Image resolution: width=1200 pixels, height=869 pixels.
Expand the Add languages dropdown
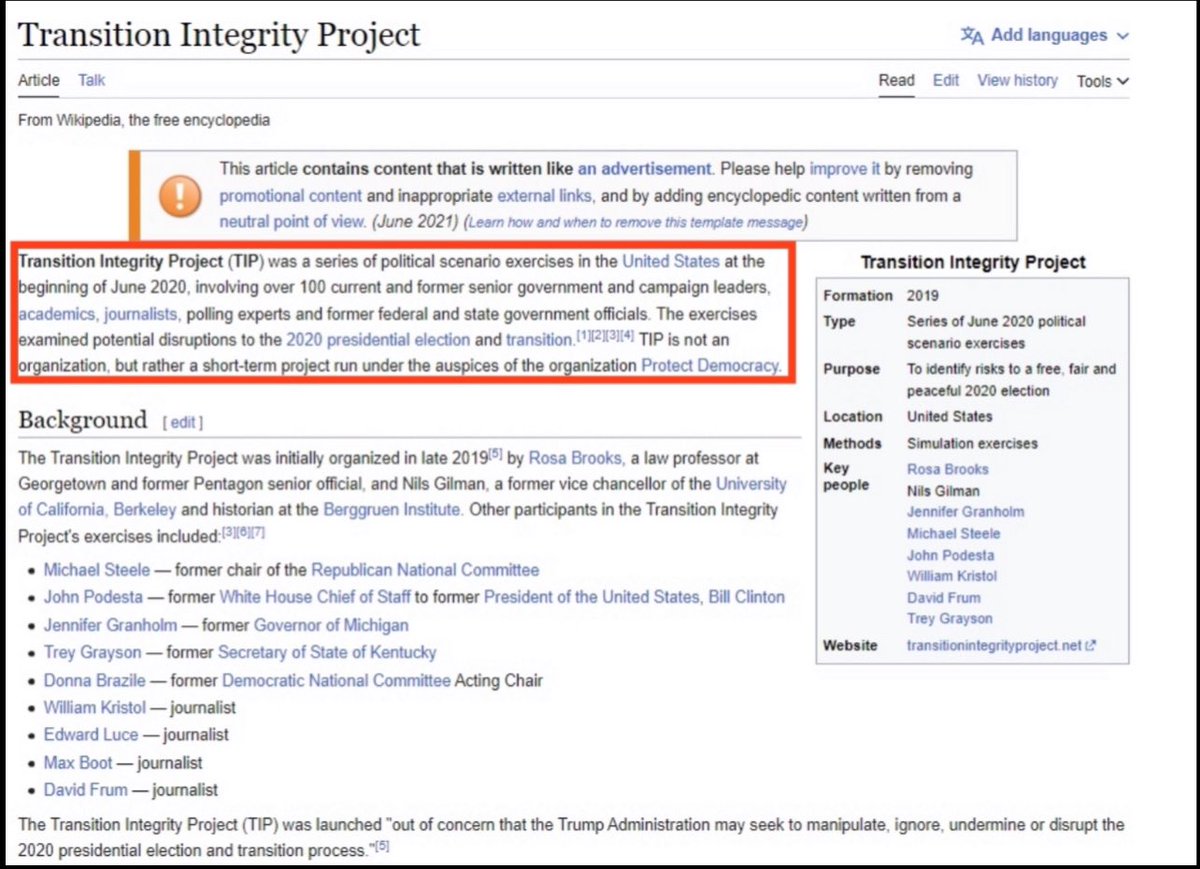(1123, 36)
